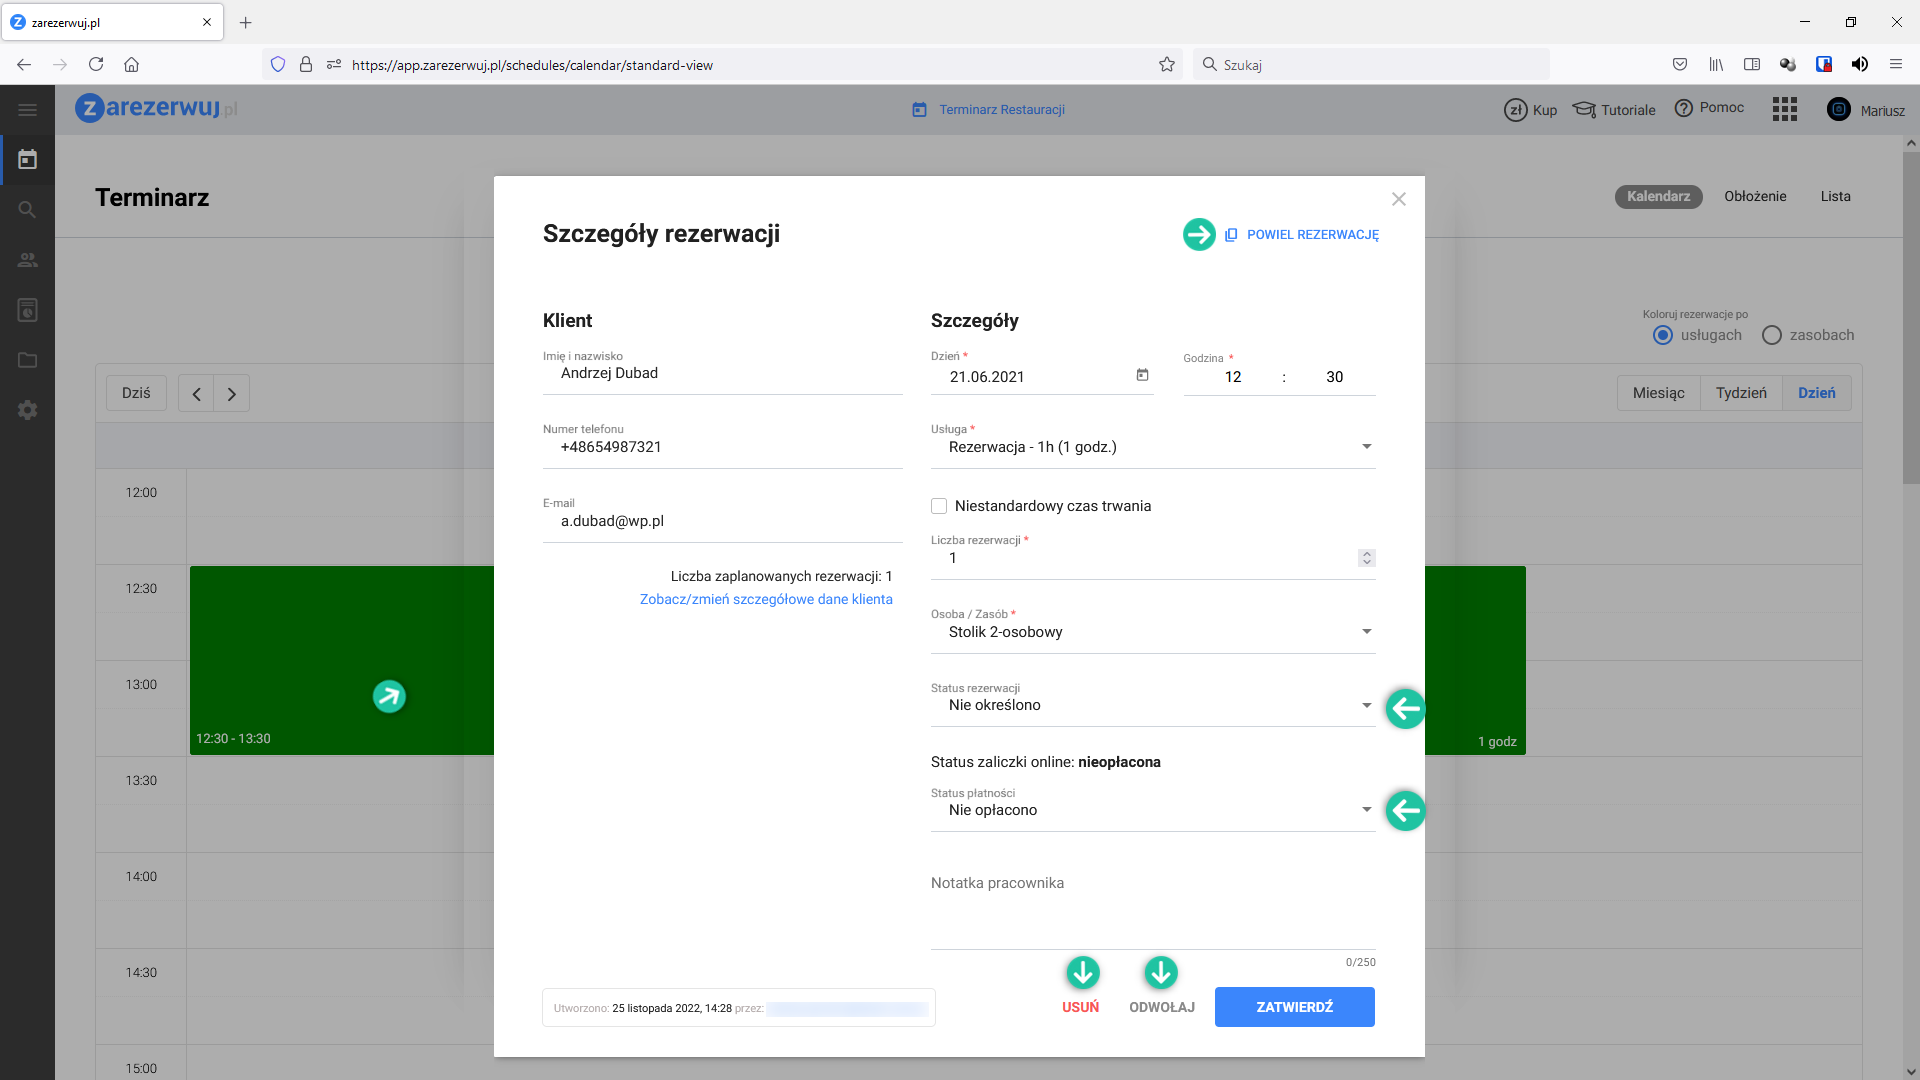Image resolution: width=1920 pixels, height=1080 pixels.
Task: Open the date picker calendar icon
Action: click(1142, 375)
